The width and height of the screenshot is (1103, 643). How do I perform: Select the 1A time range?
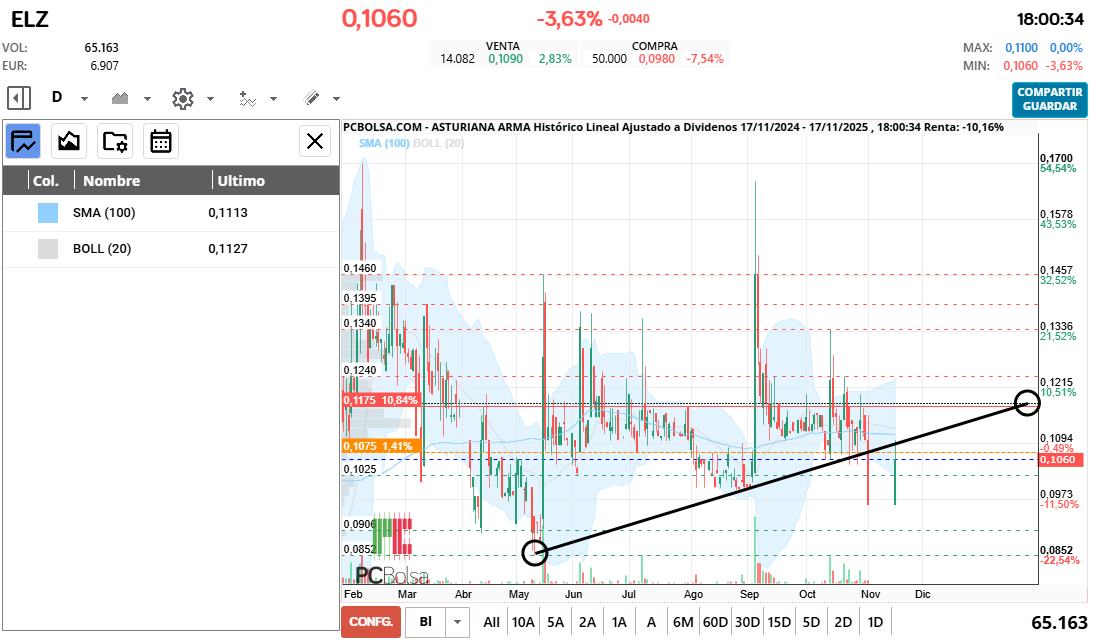click(x=619, y=622)
